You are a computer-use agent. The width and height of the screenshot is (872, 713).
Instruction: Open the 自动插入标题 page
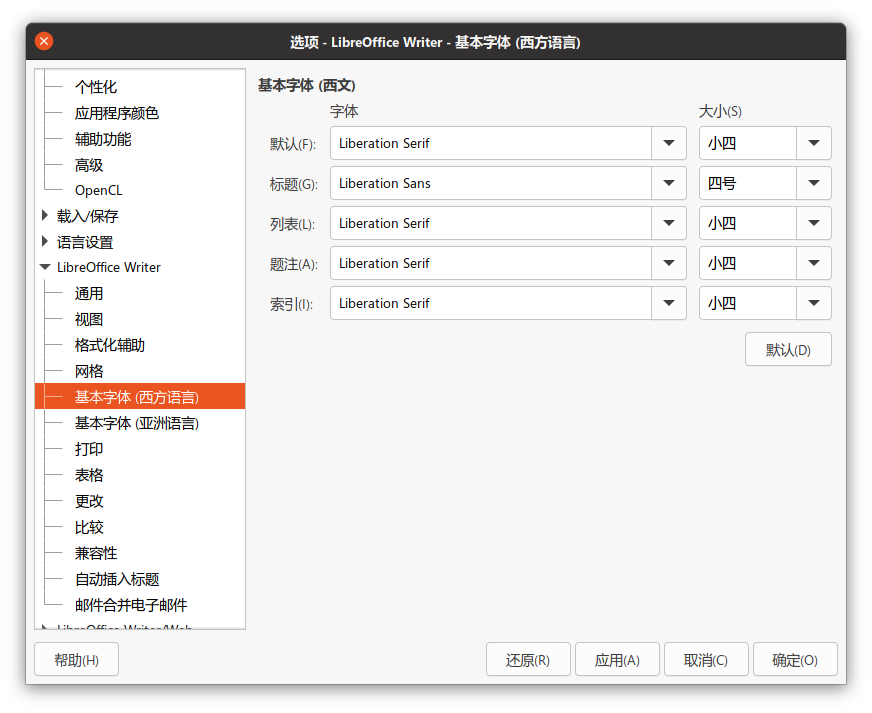coord(117,579)
